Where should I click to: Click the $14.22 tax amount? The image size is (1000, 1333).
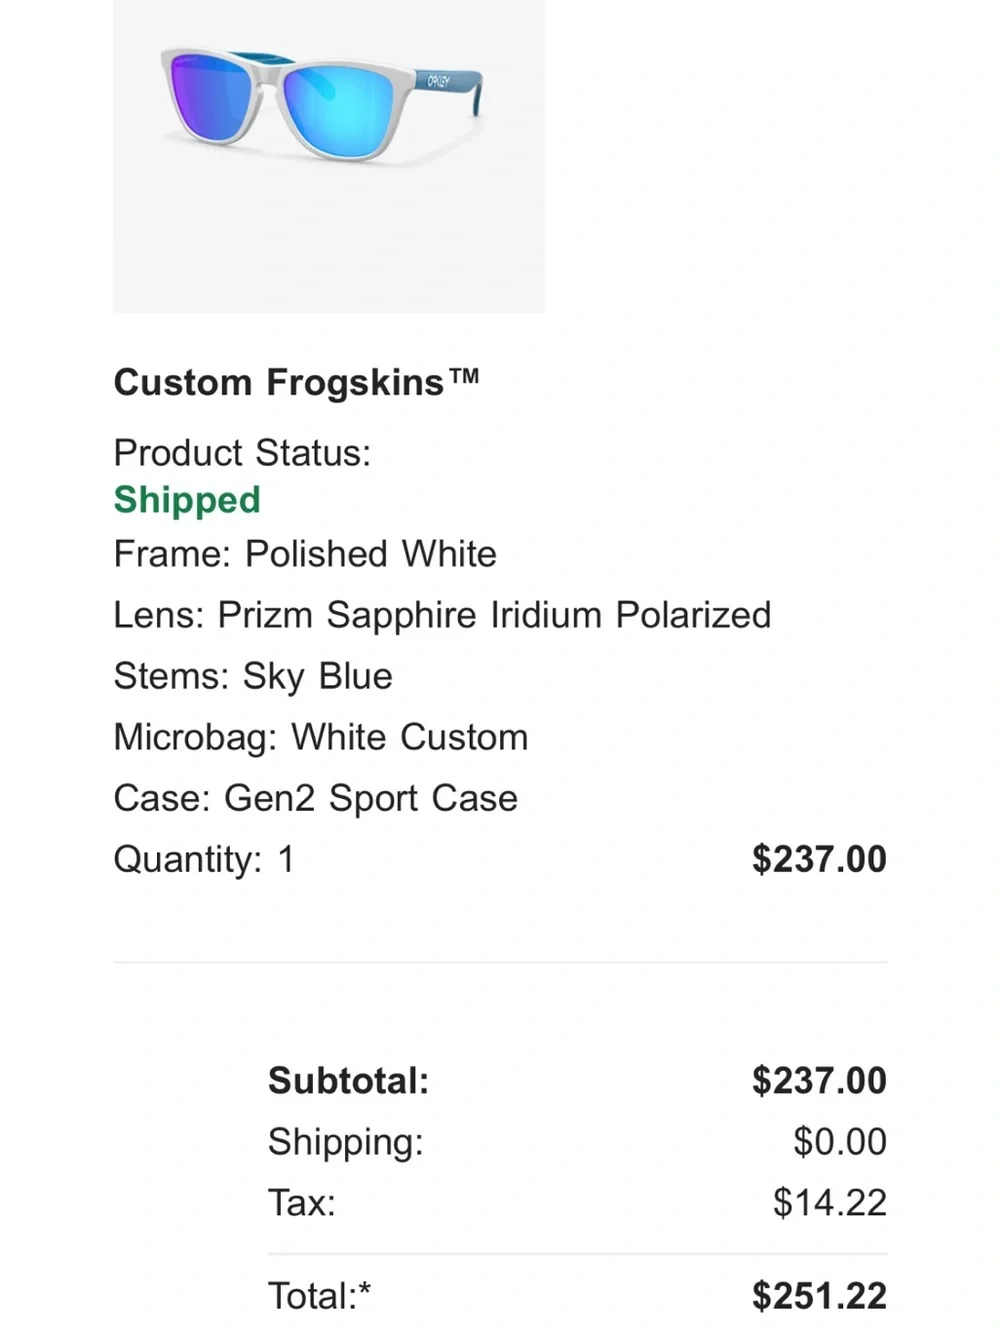829,1202
